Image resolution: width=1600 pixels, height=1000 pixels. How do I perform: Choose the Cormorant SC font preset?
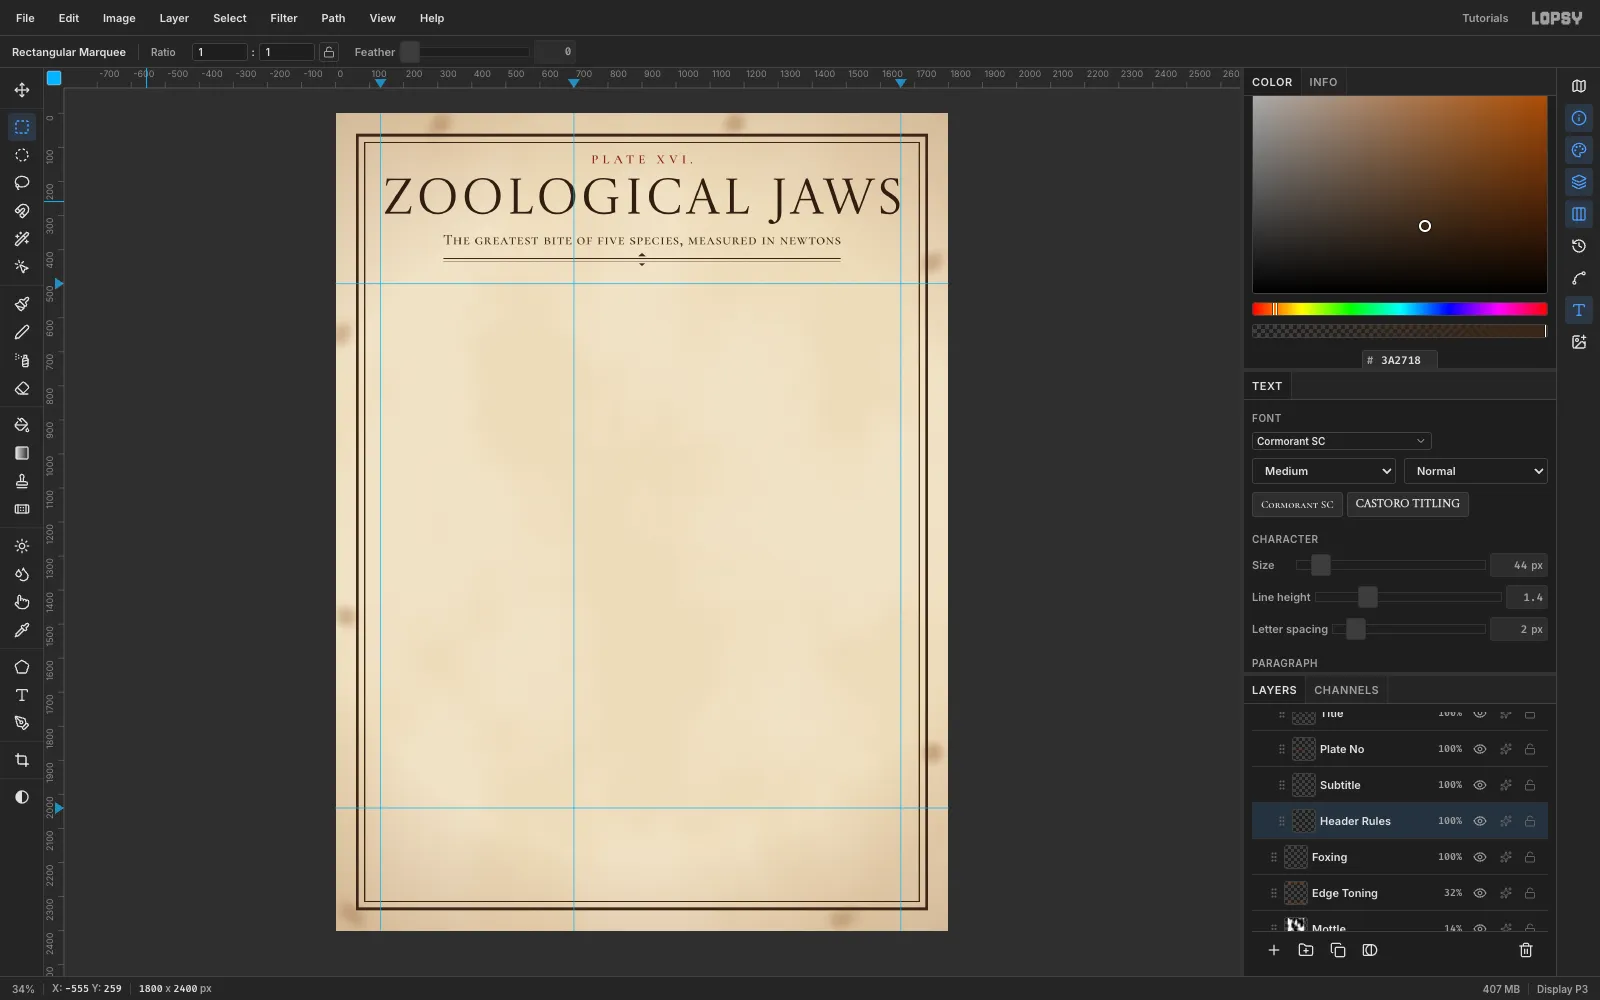click(x=1297, y=504)
